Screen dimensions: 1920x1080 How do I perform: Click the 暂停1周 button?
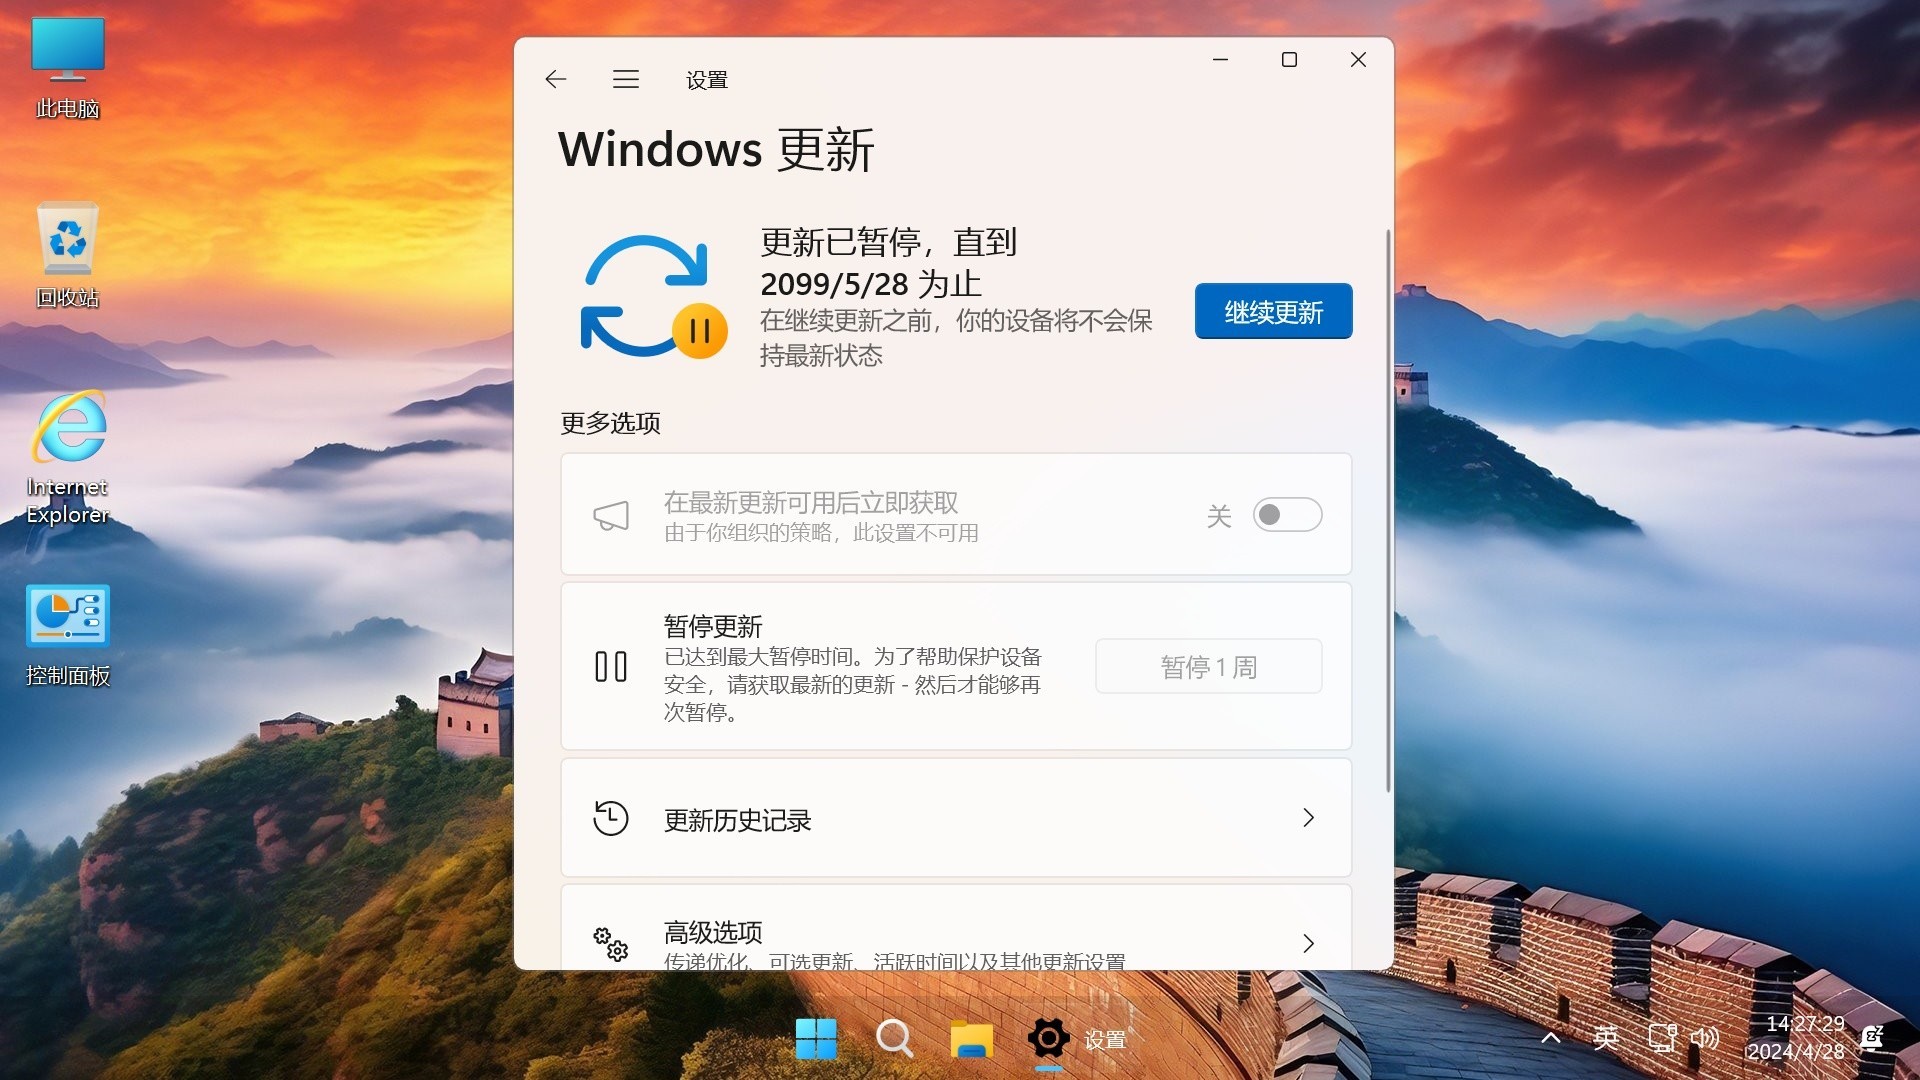click(x=1208, y=666)
